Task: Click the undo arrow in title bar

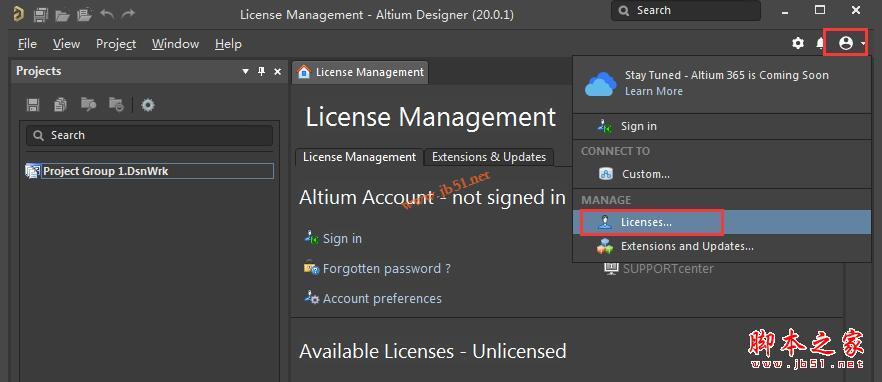Action: pos(107,14)
